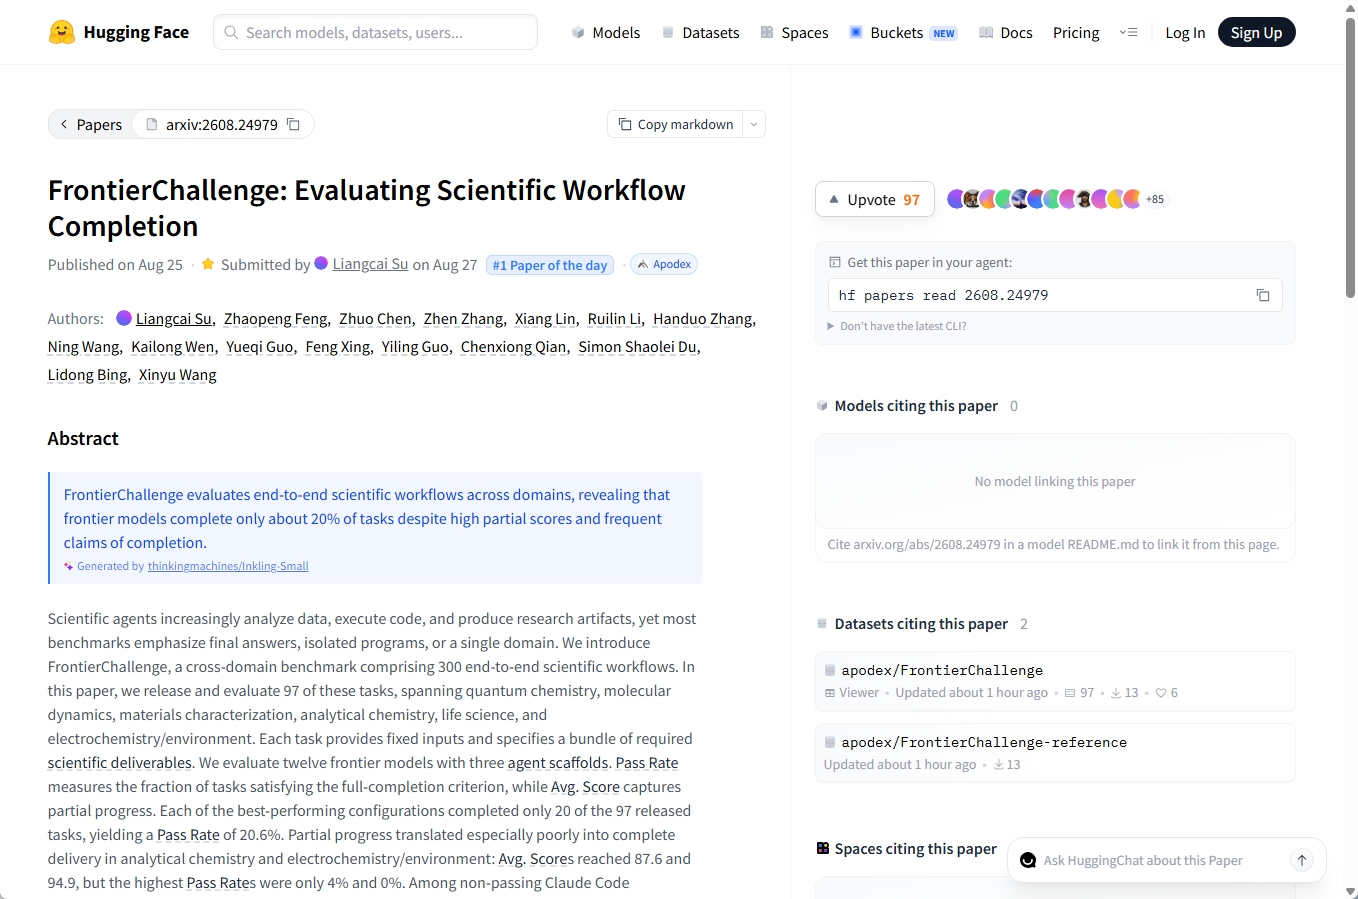The width and height of the screenshot is (1358, 899).
Task: Click the "No model linking this paper" text
Action: pyautogui.click(x=1055, y=481)
